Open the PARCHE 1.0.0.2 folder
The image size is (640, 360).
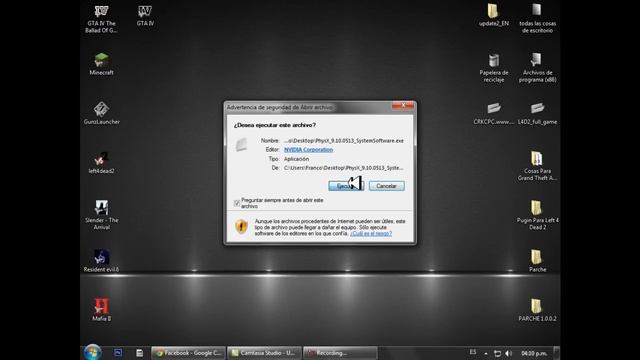tap(537, 310)
